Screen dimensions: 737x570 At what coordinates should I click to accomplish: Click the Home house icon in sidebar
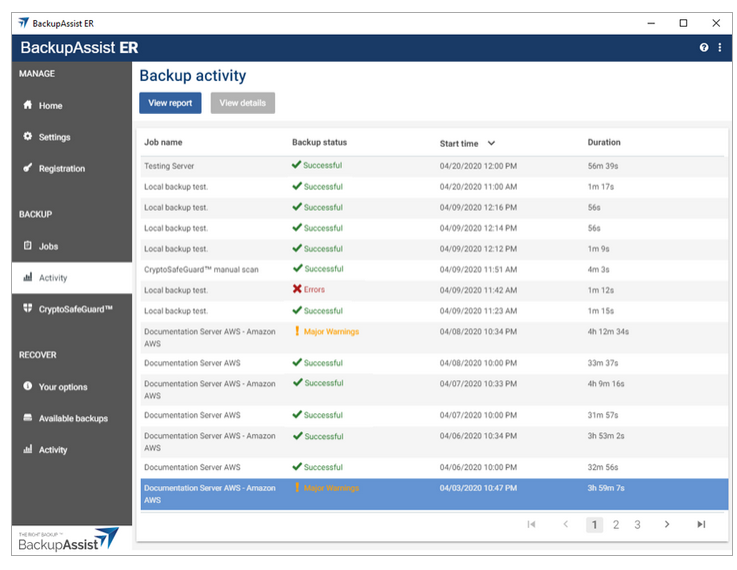click(28, 105)
